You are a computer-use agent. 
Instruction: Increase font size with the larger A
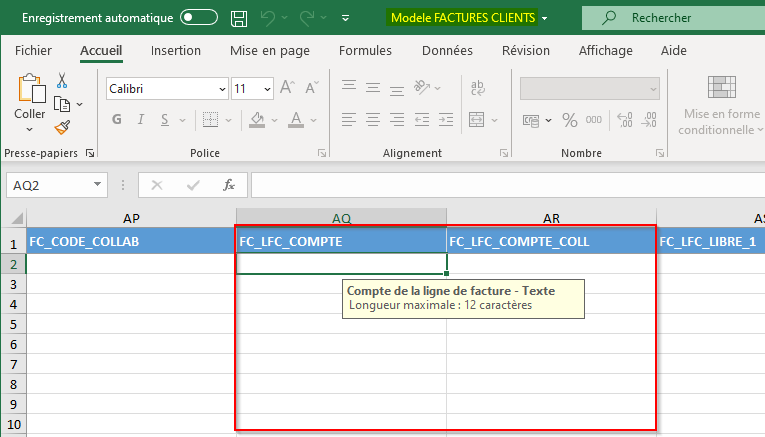(287, 88)
